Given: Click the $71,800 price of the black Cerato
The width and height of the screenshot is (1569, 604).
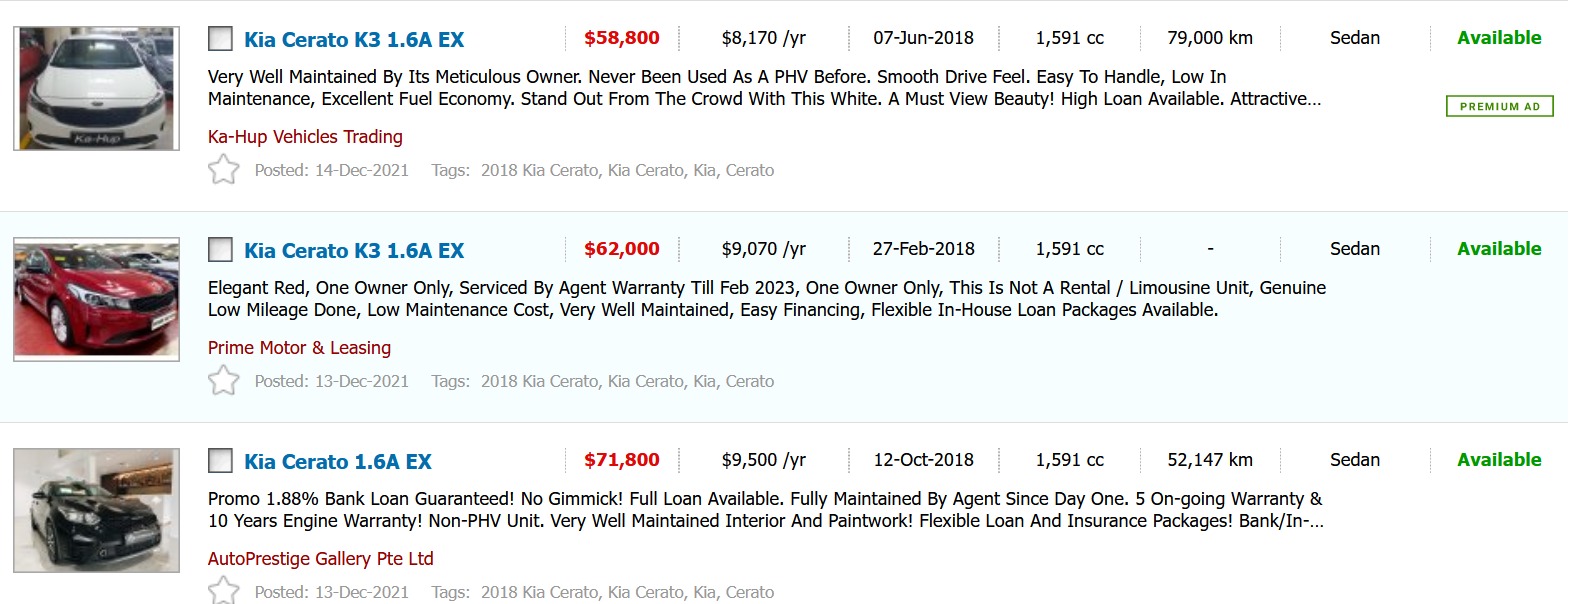Looking at the screenshot, I should click(621, 460).
